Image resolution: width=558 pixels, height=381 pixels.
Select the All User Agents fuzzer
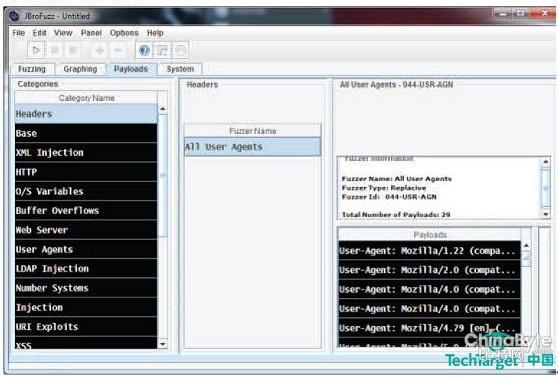(x=252, y=147)
